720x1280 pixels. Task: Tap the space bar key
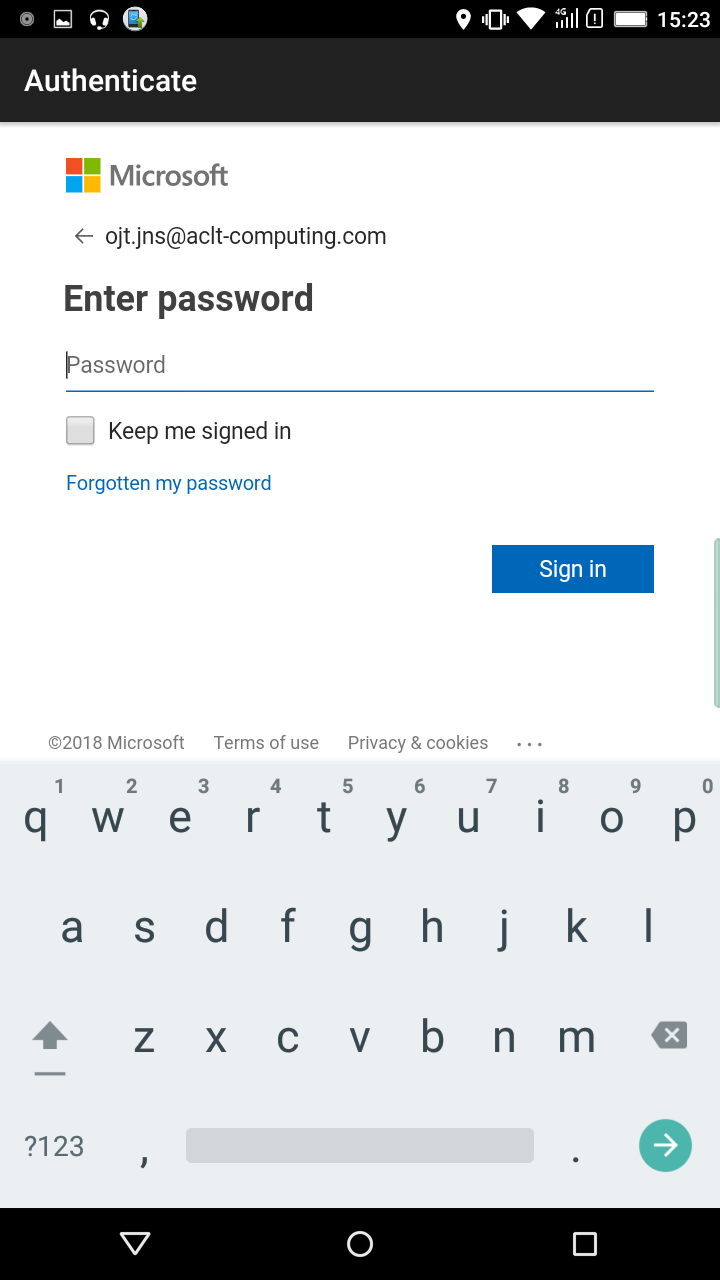(x=360, y=1146)
